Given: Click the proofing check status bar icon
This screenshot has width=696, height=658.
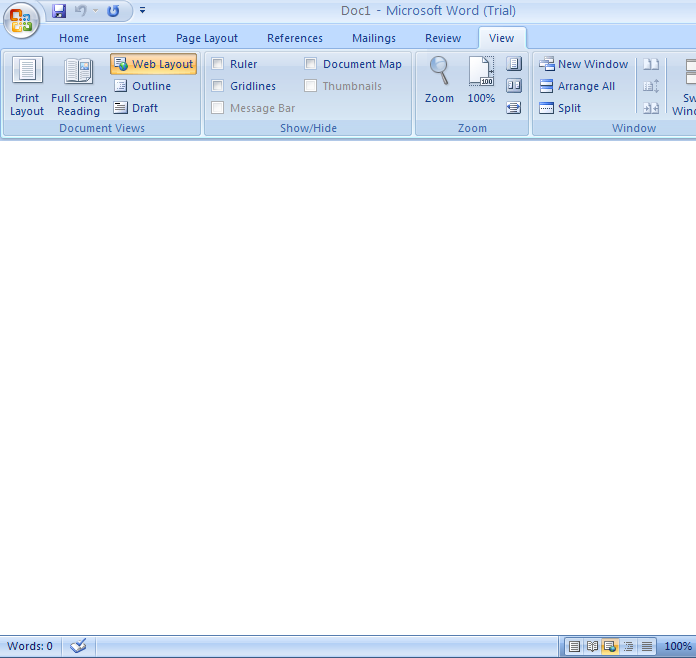Looking at the screenshot, I should pyautogui.click(x=78, y=646).
